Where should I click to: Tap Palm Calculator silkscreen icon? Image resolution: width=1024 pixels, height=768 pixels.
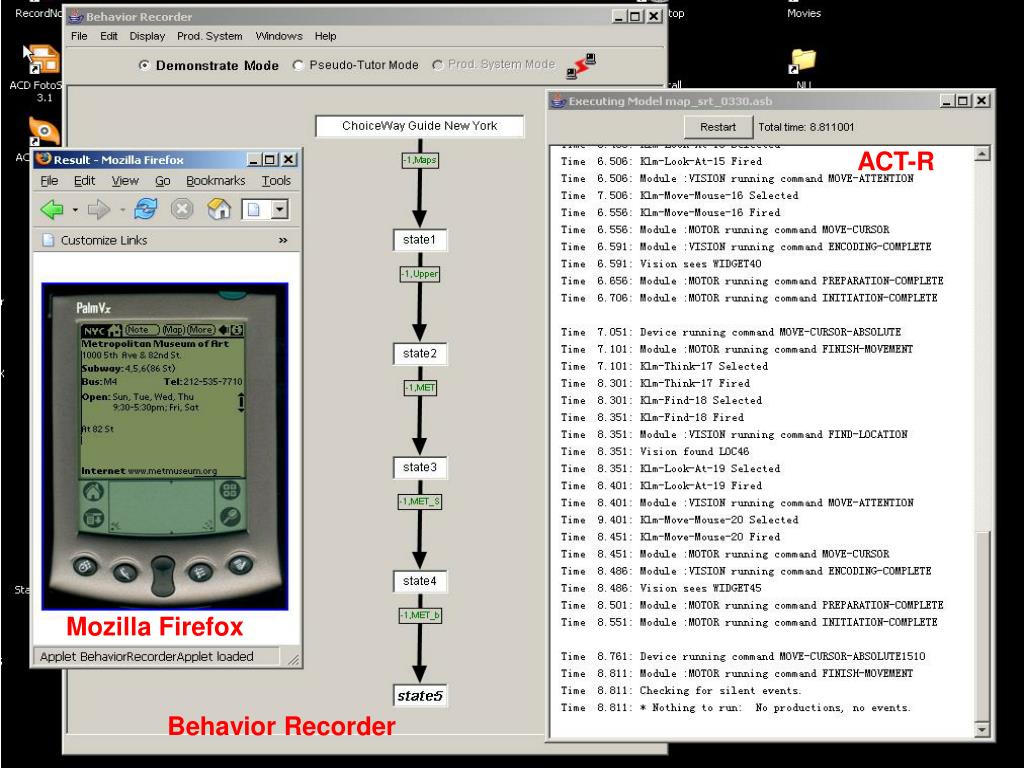pos(229,490)
